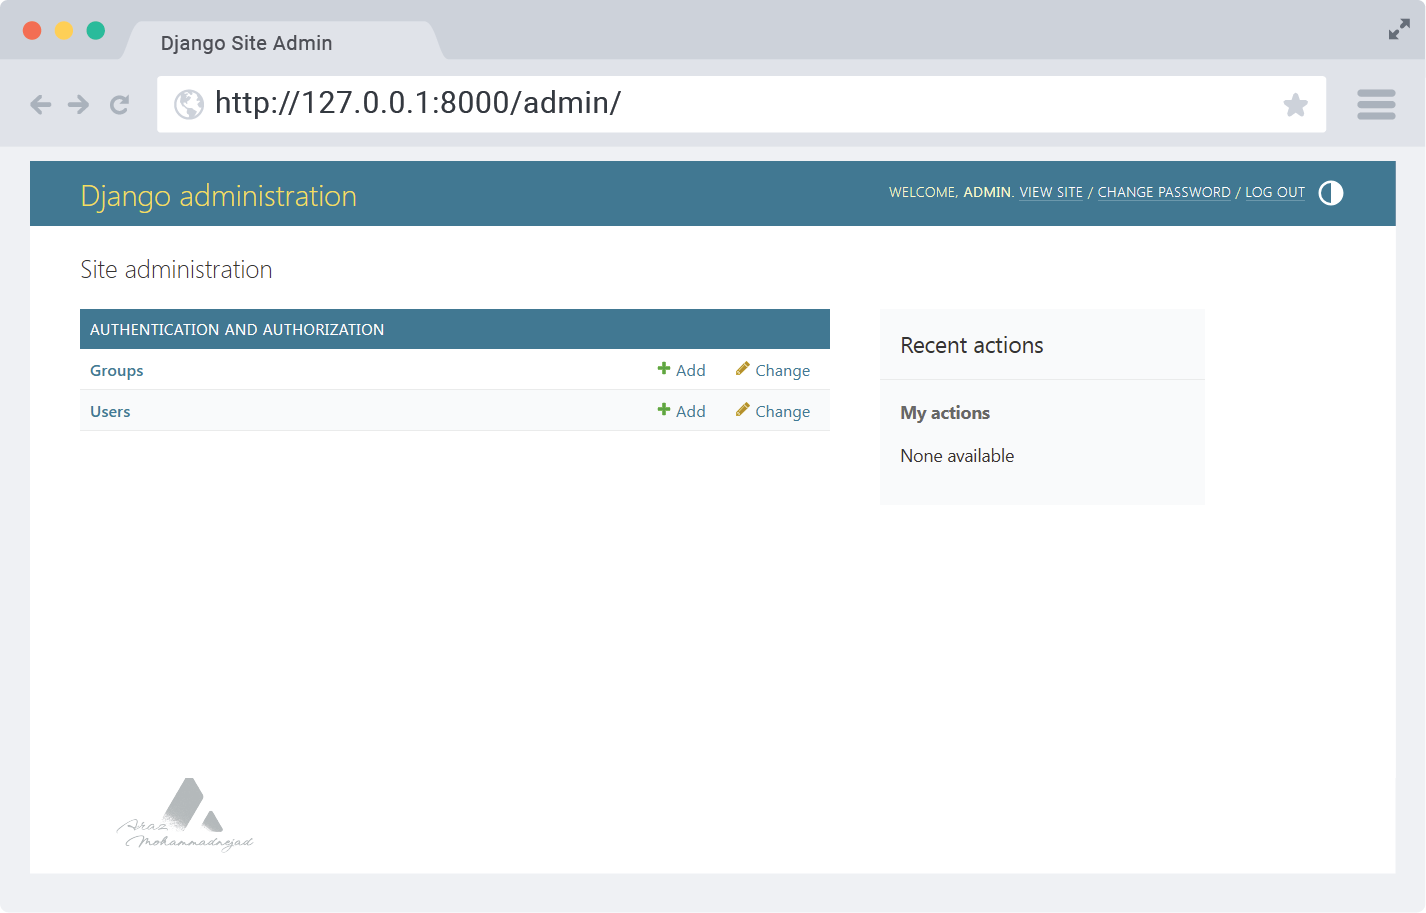This screenshot has height=913, width=1426.
Task: Click Add in the Groups row
Action: coord(681,370)
